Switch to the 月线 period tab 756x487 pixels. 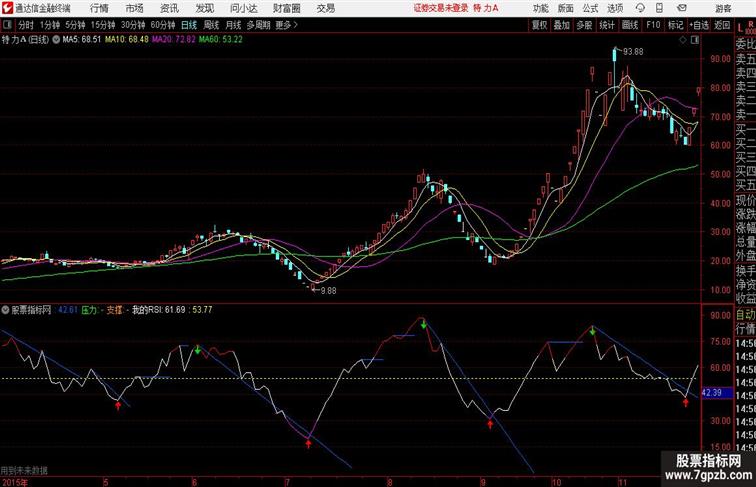233,25
